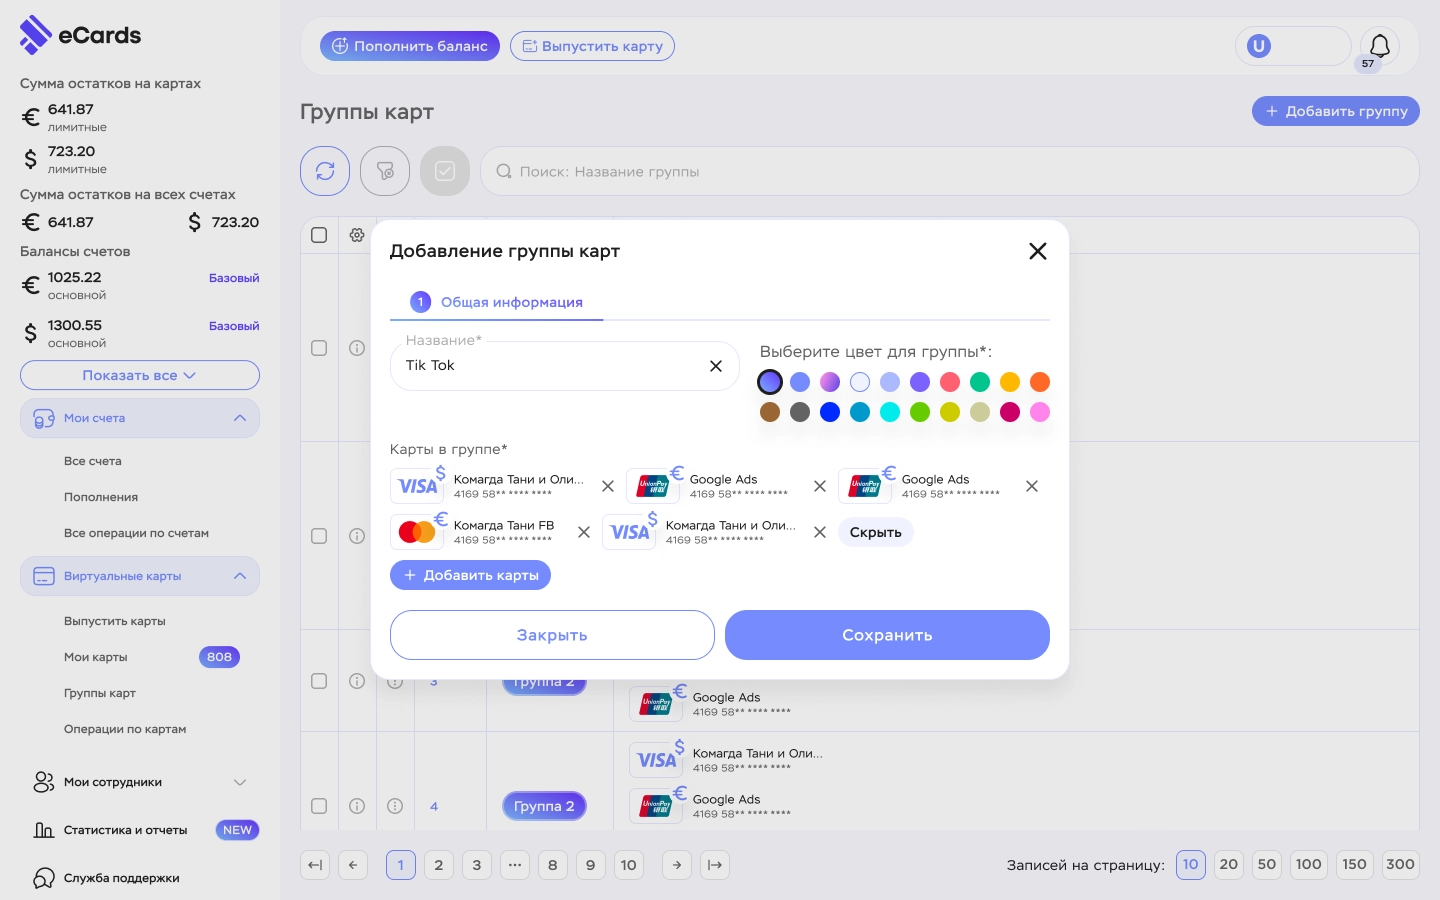Click the eCards logo

pos(80,35)
